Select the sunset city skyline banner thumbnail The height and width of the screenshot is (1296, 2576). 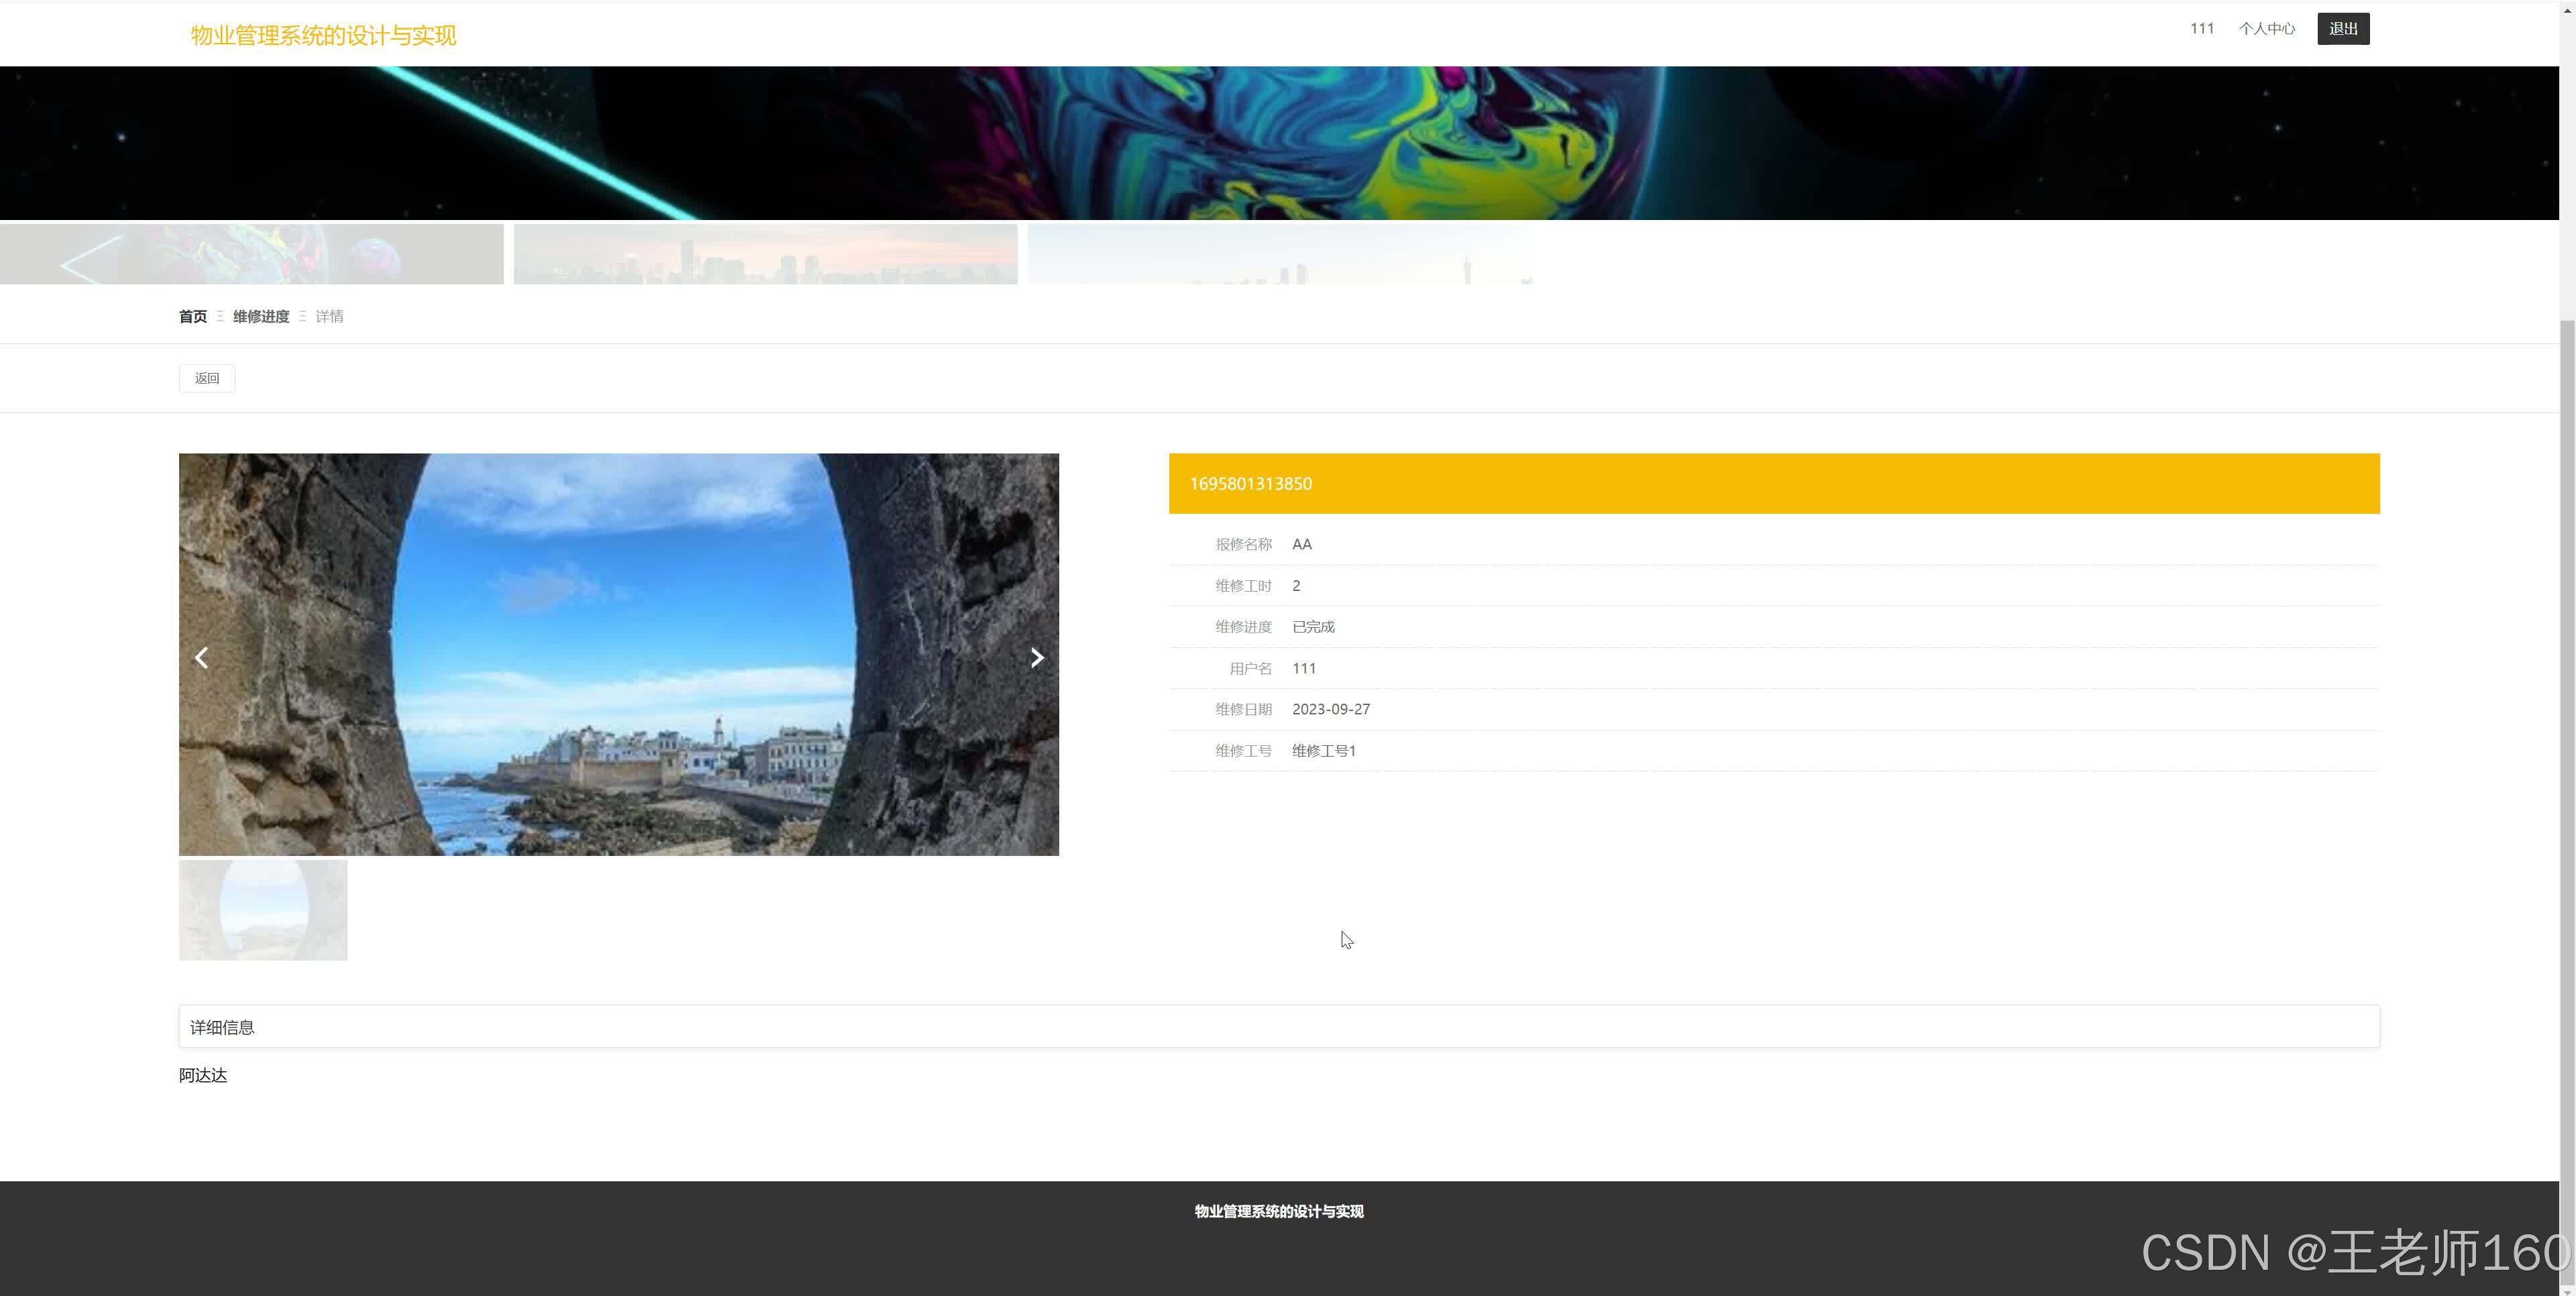point(765,254)
